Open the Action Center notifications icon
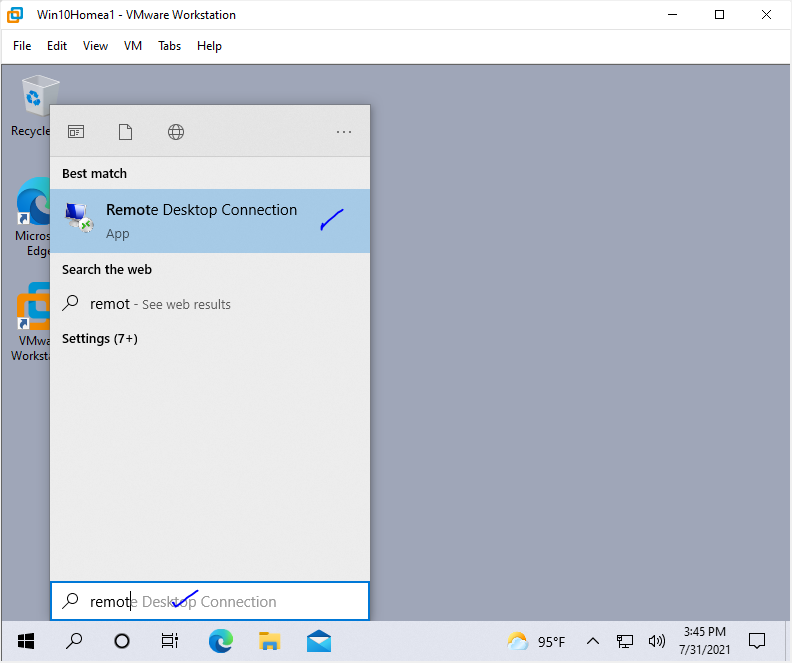Viewport: 792px width, 663px height. tap(757, 641)
